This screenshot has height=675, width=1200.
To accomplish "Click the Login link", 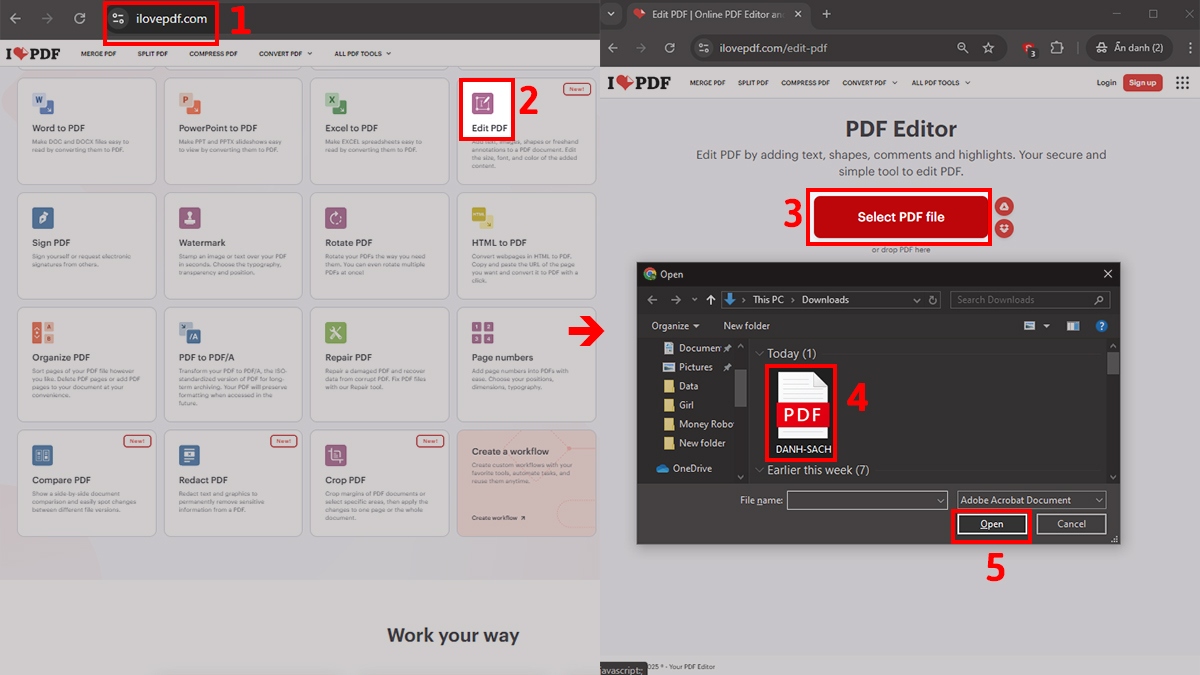I will [1106, 83].
